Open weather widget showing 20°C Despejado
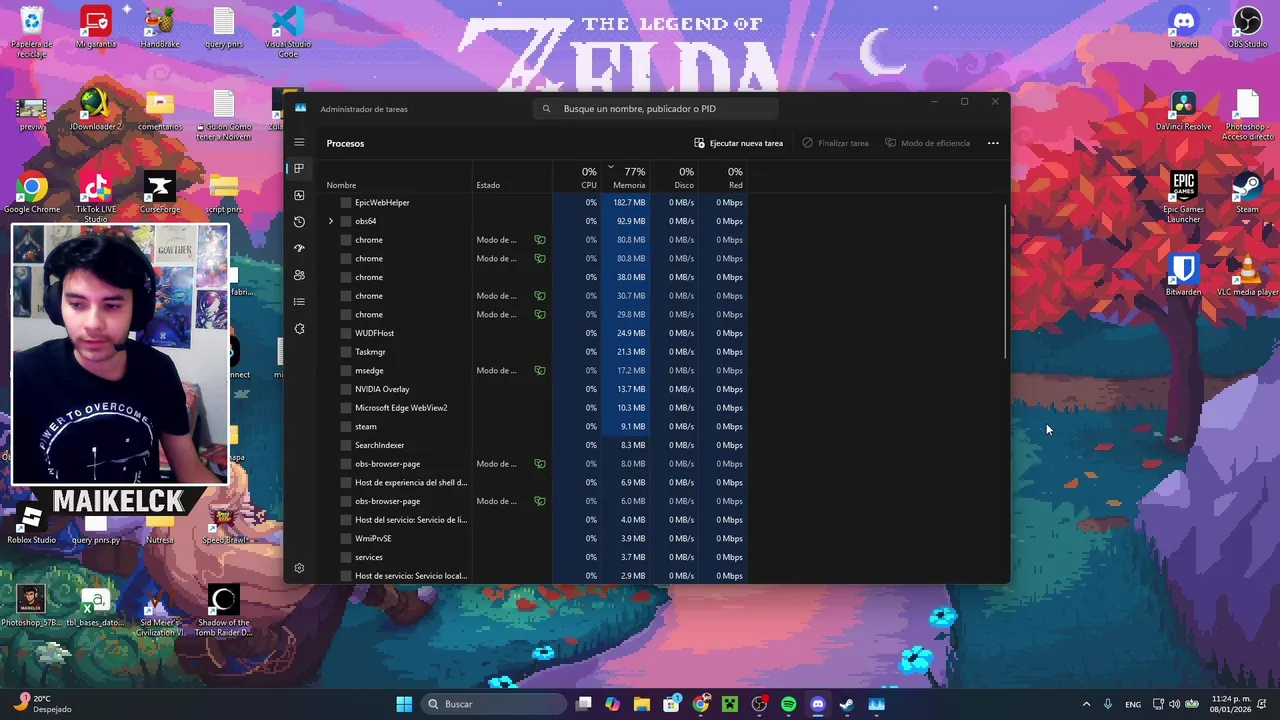Screen dimensions: 1280x720 click(x=42, y=704)
